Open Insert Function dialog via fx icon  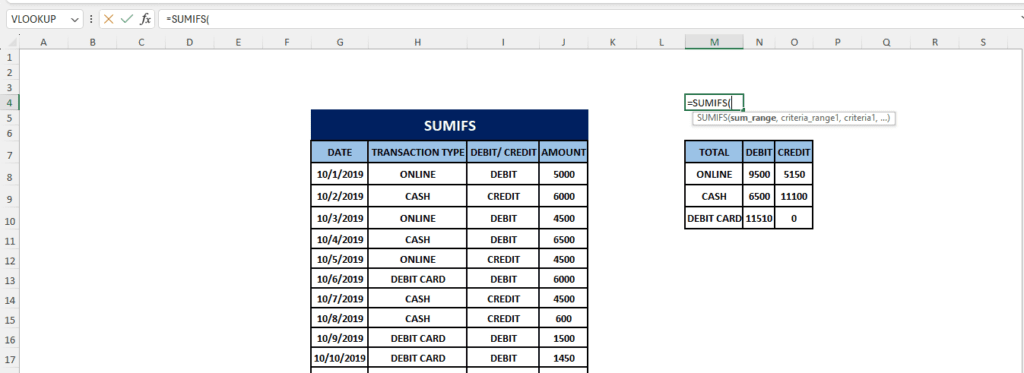146,19
